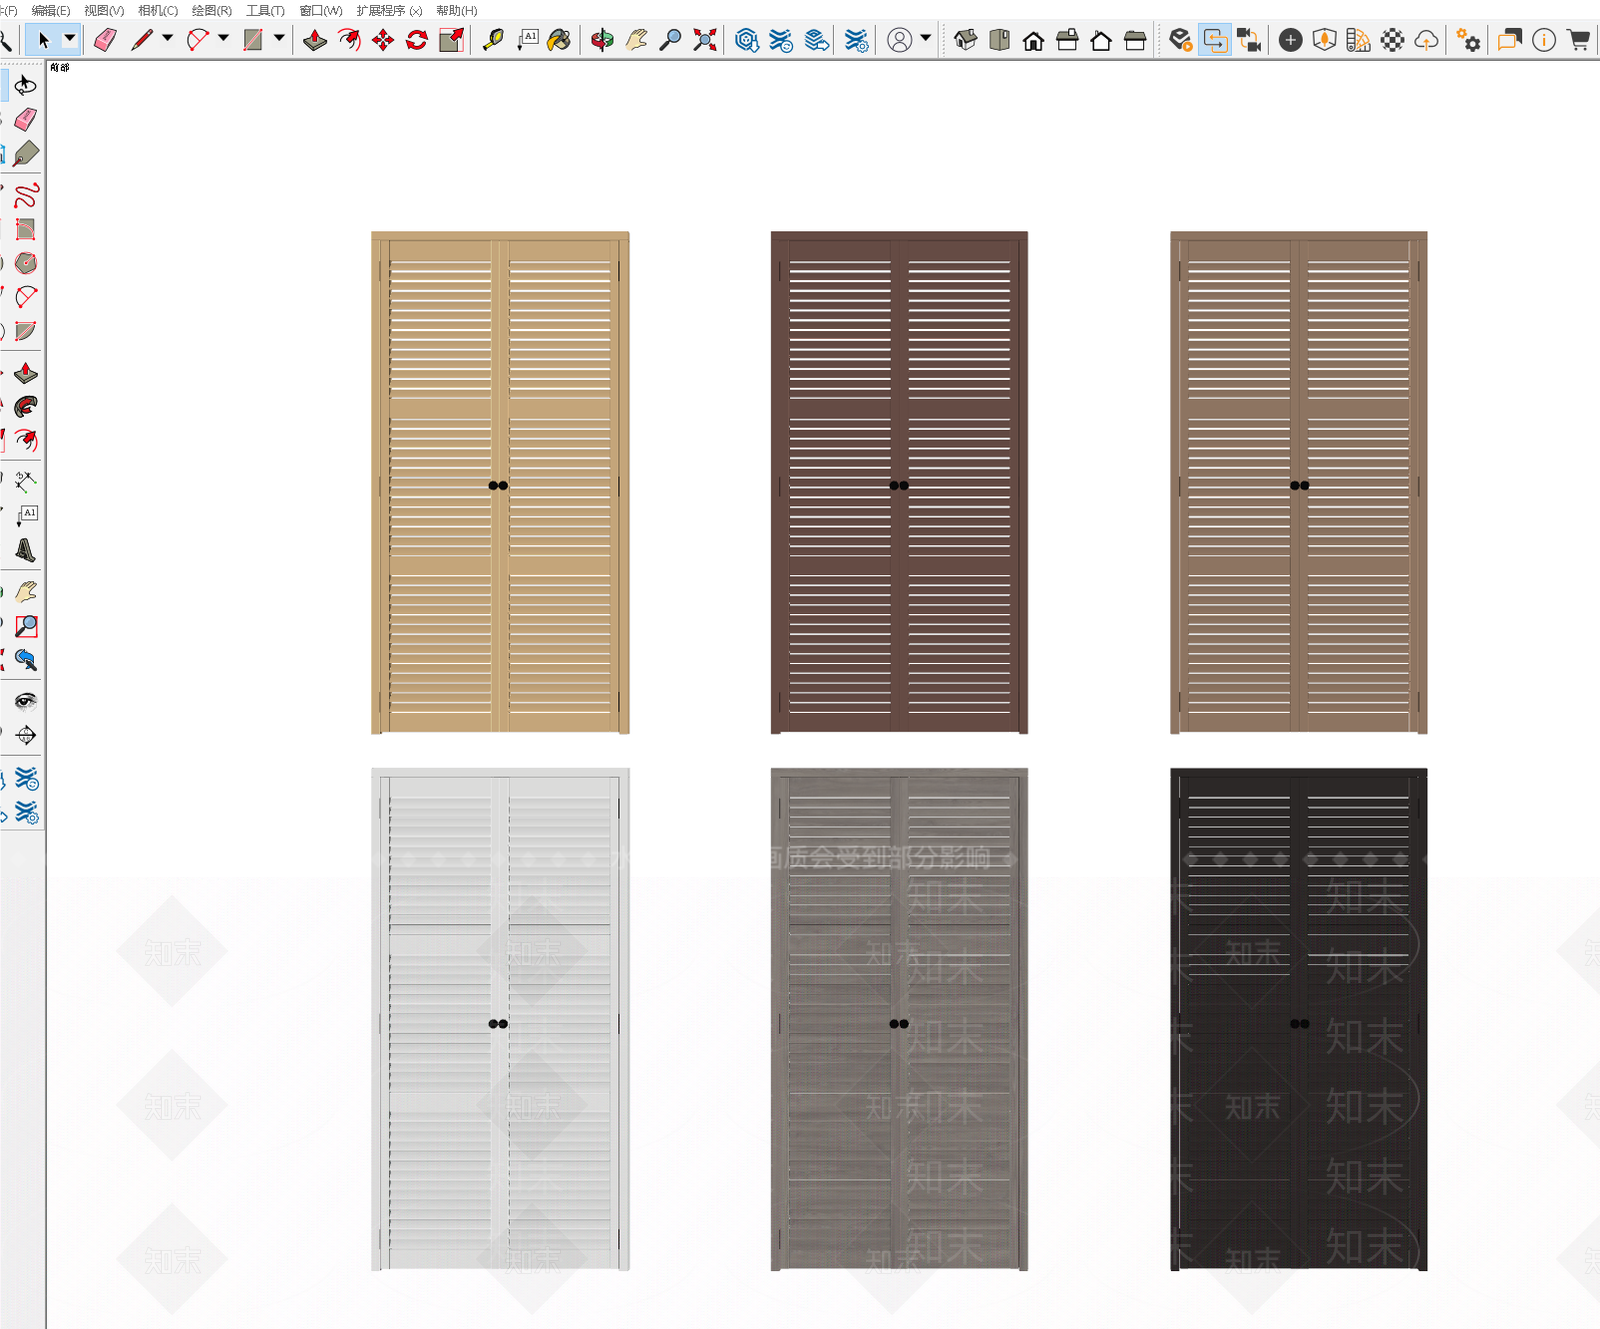Screen dimensions: 1600x1329
Task: Select the Lasso select tool in left toolbar
Action: pyautogui.click(x=26, y=85)
